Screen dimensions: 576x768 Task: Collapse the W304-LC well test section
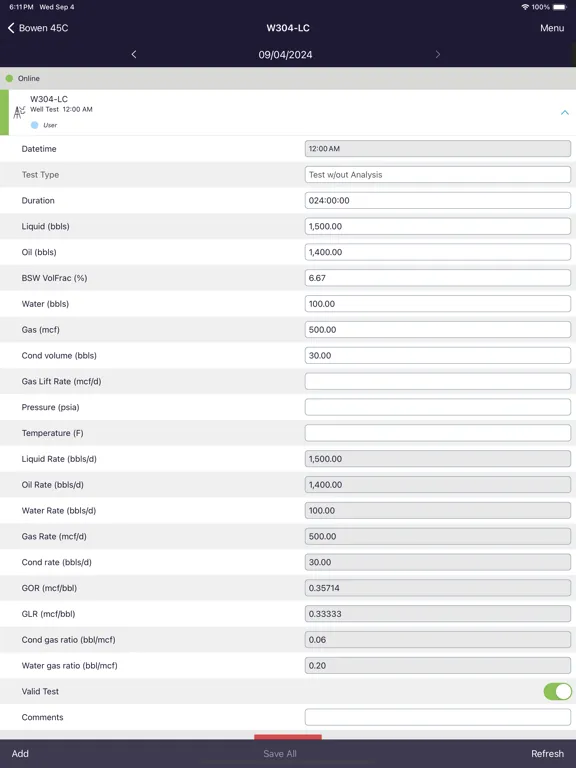pyautogui.click(x=565, y=113)
